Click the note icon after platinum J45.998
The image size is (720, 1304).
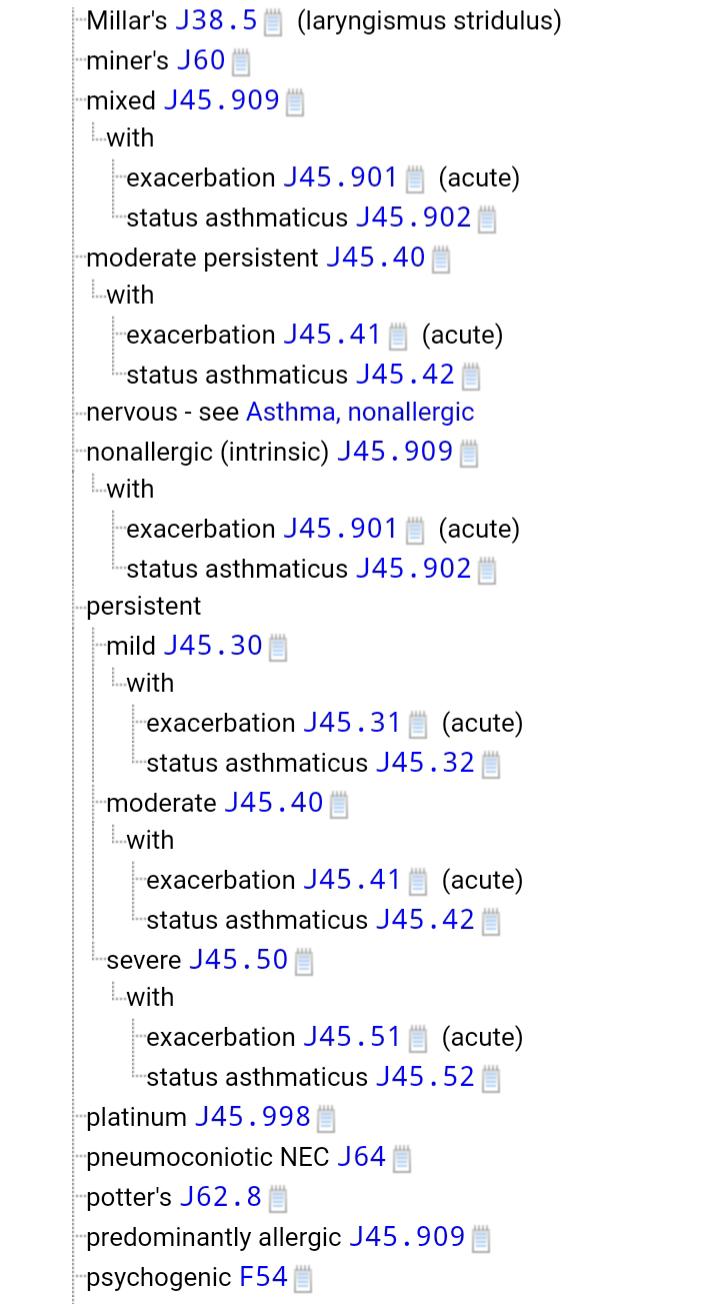(325, 1118)
